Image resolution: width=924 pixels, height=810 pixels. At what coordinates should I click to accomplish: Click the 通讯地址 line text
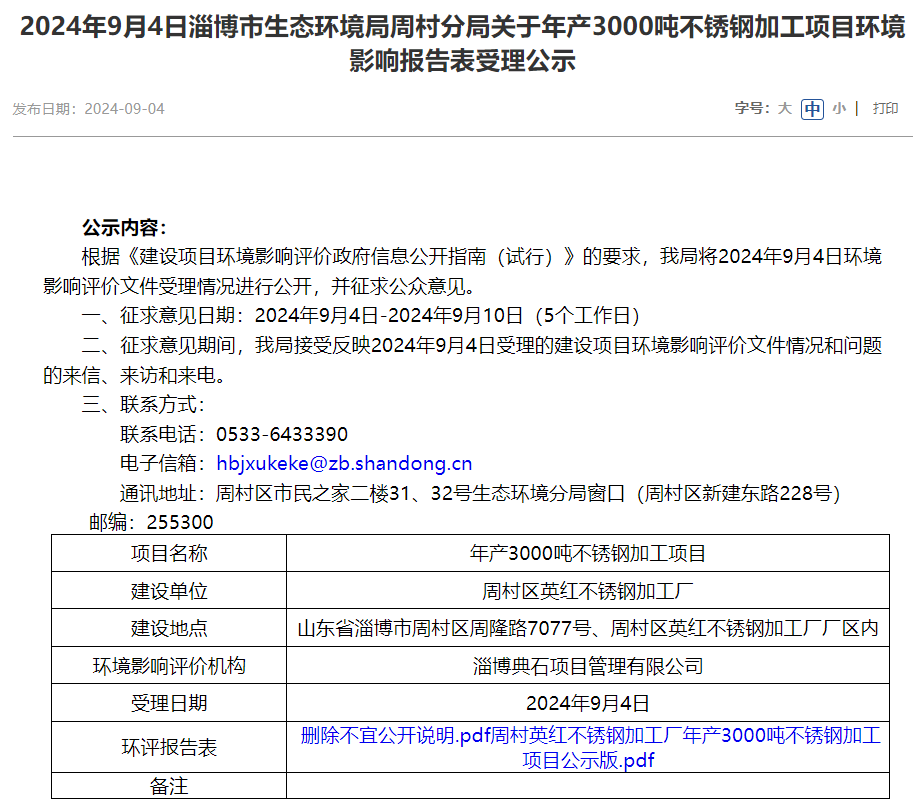click(x=480, y=493)
